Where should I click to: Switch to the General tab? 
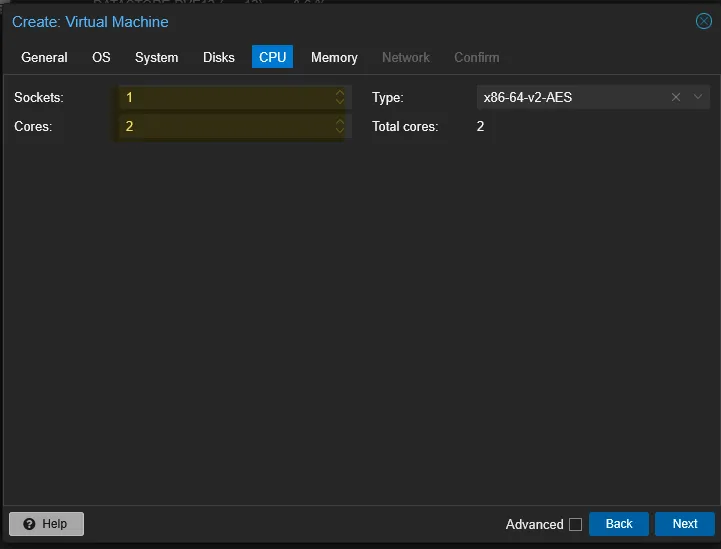(44, 57)
